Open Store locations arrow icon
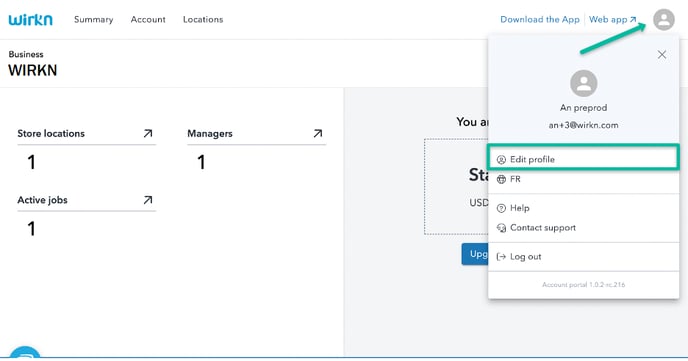 pos(148,133)
